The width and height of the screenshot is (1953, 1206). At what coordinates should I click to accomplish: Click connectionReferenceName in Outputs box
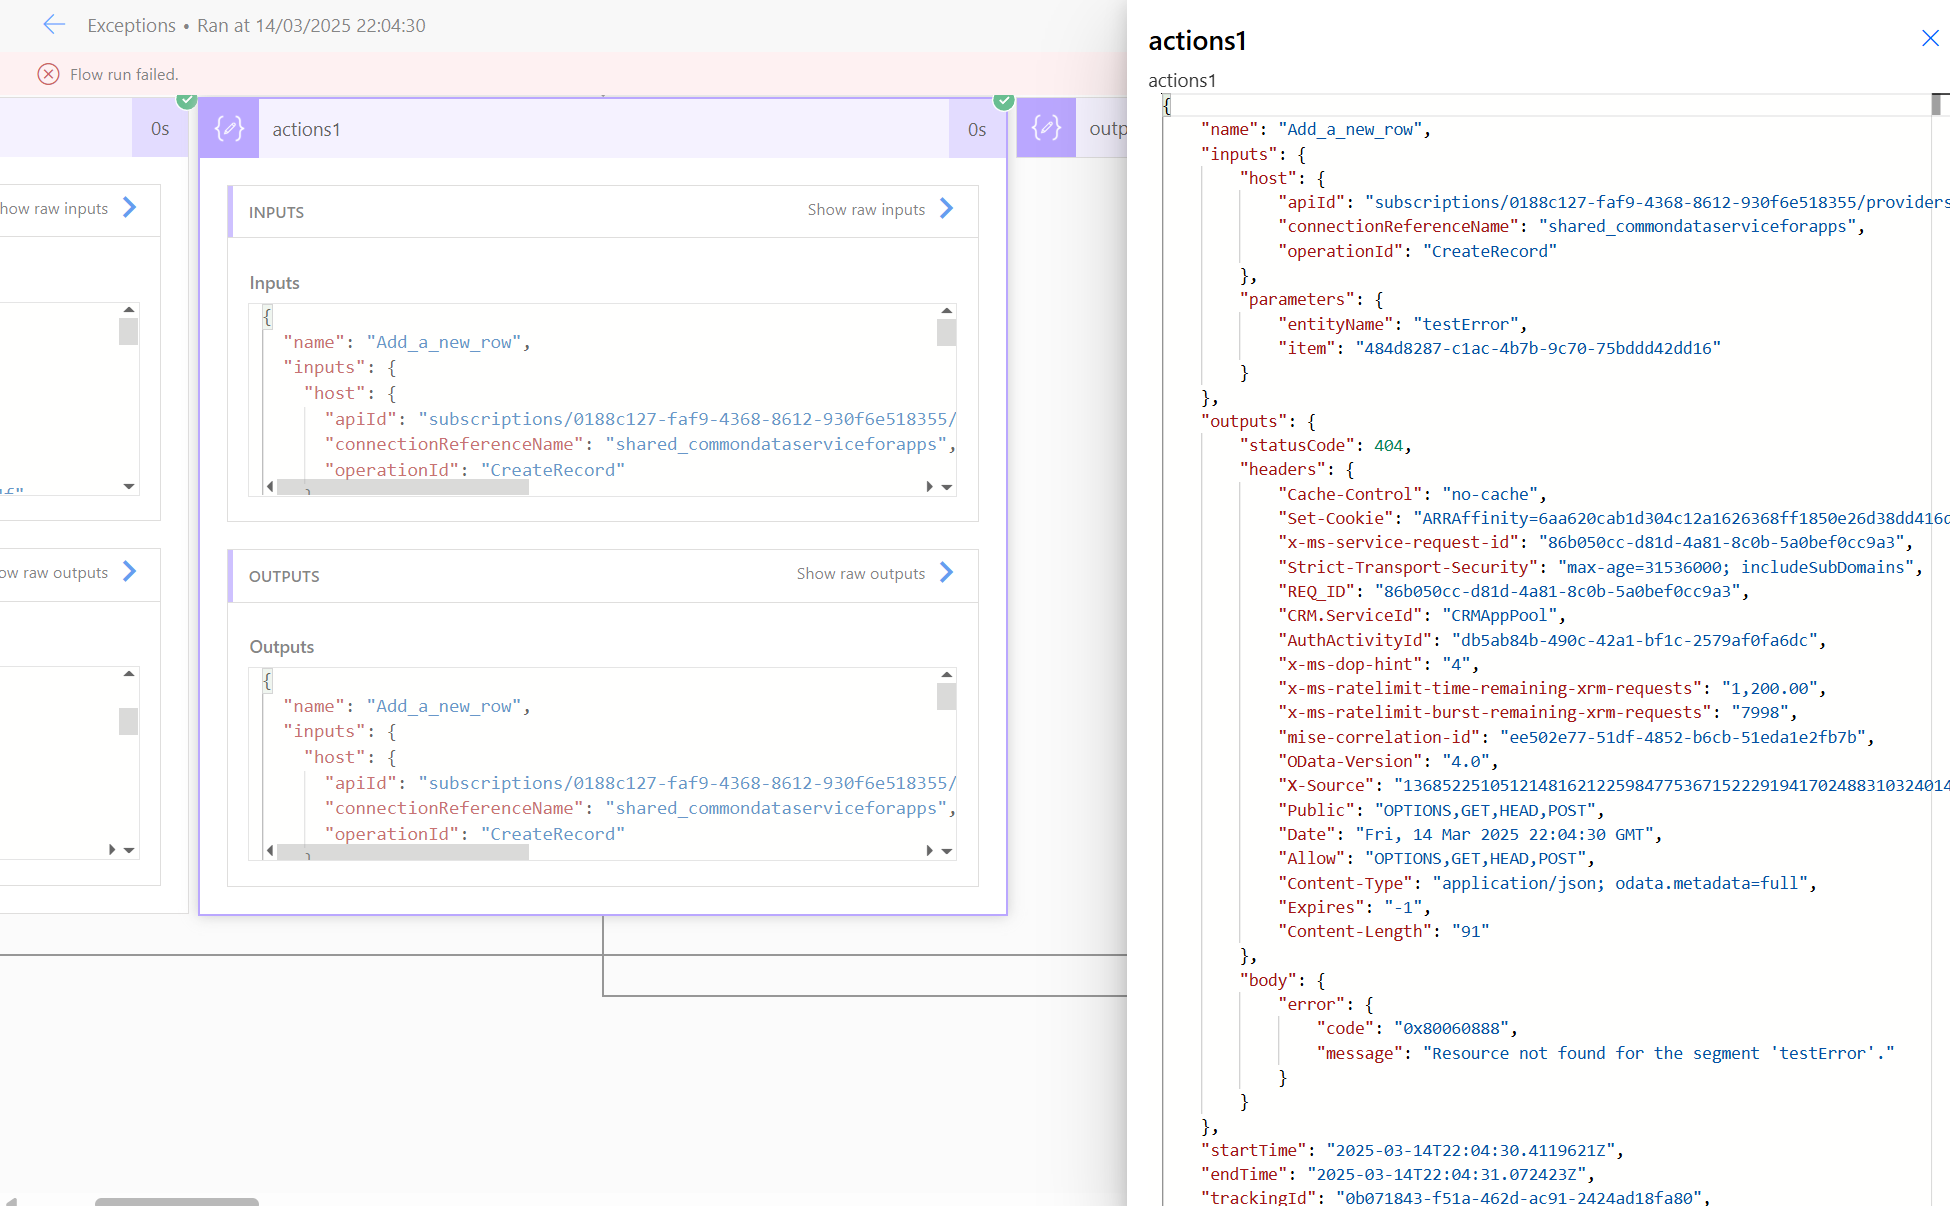coord(454,808)
